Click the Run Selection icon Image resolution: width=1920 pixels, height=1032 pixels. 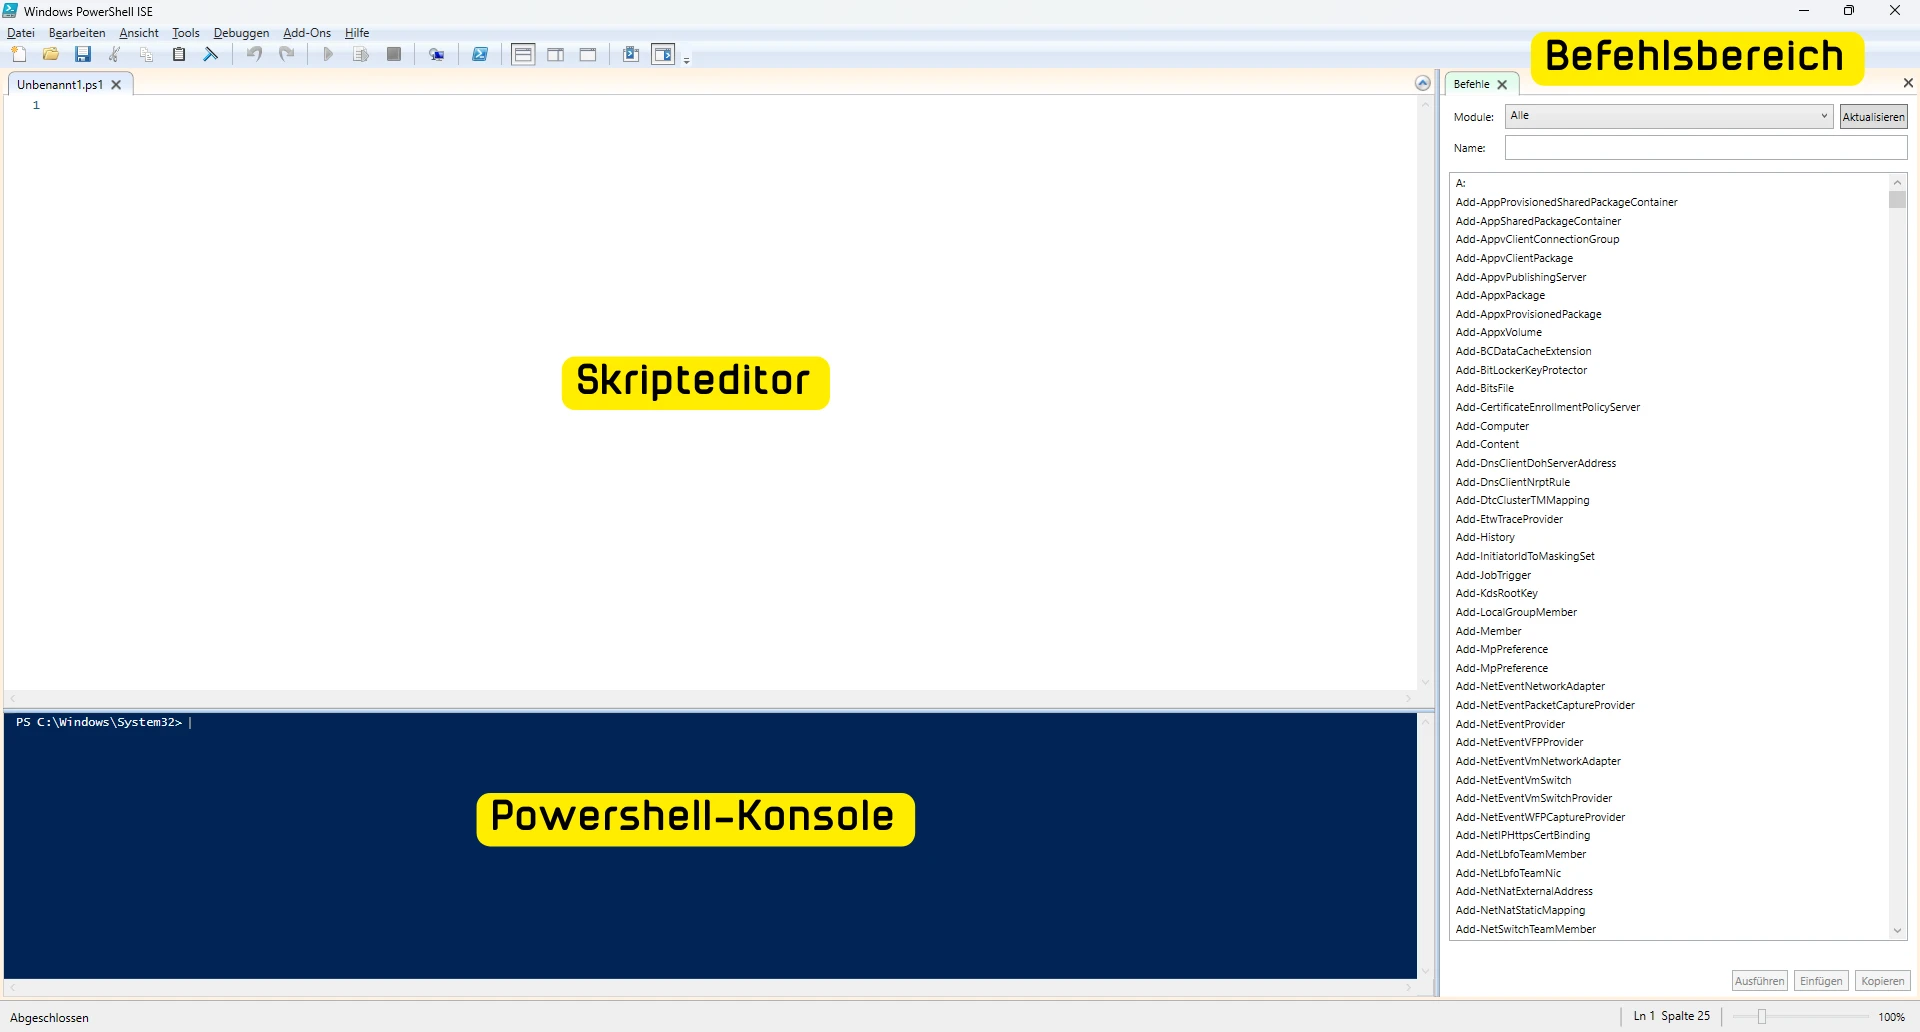click(x=361, y=54)
